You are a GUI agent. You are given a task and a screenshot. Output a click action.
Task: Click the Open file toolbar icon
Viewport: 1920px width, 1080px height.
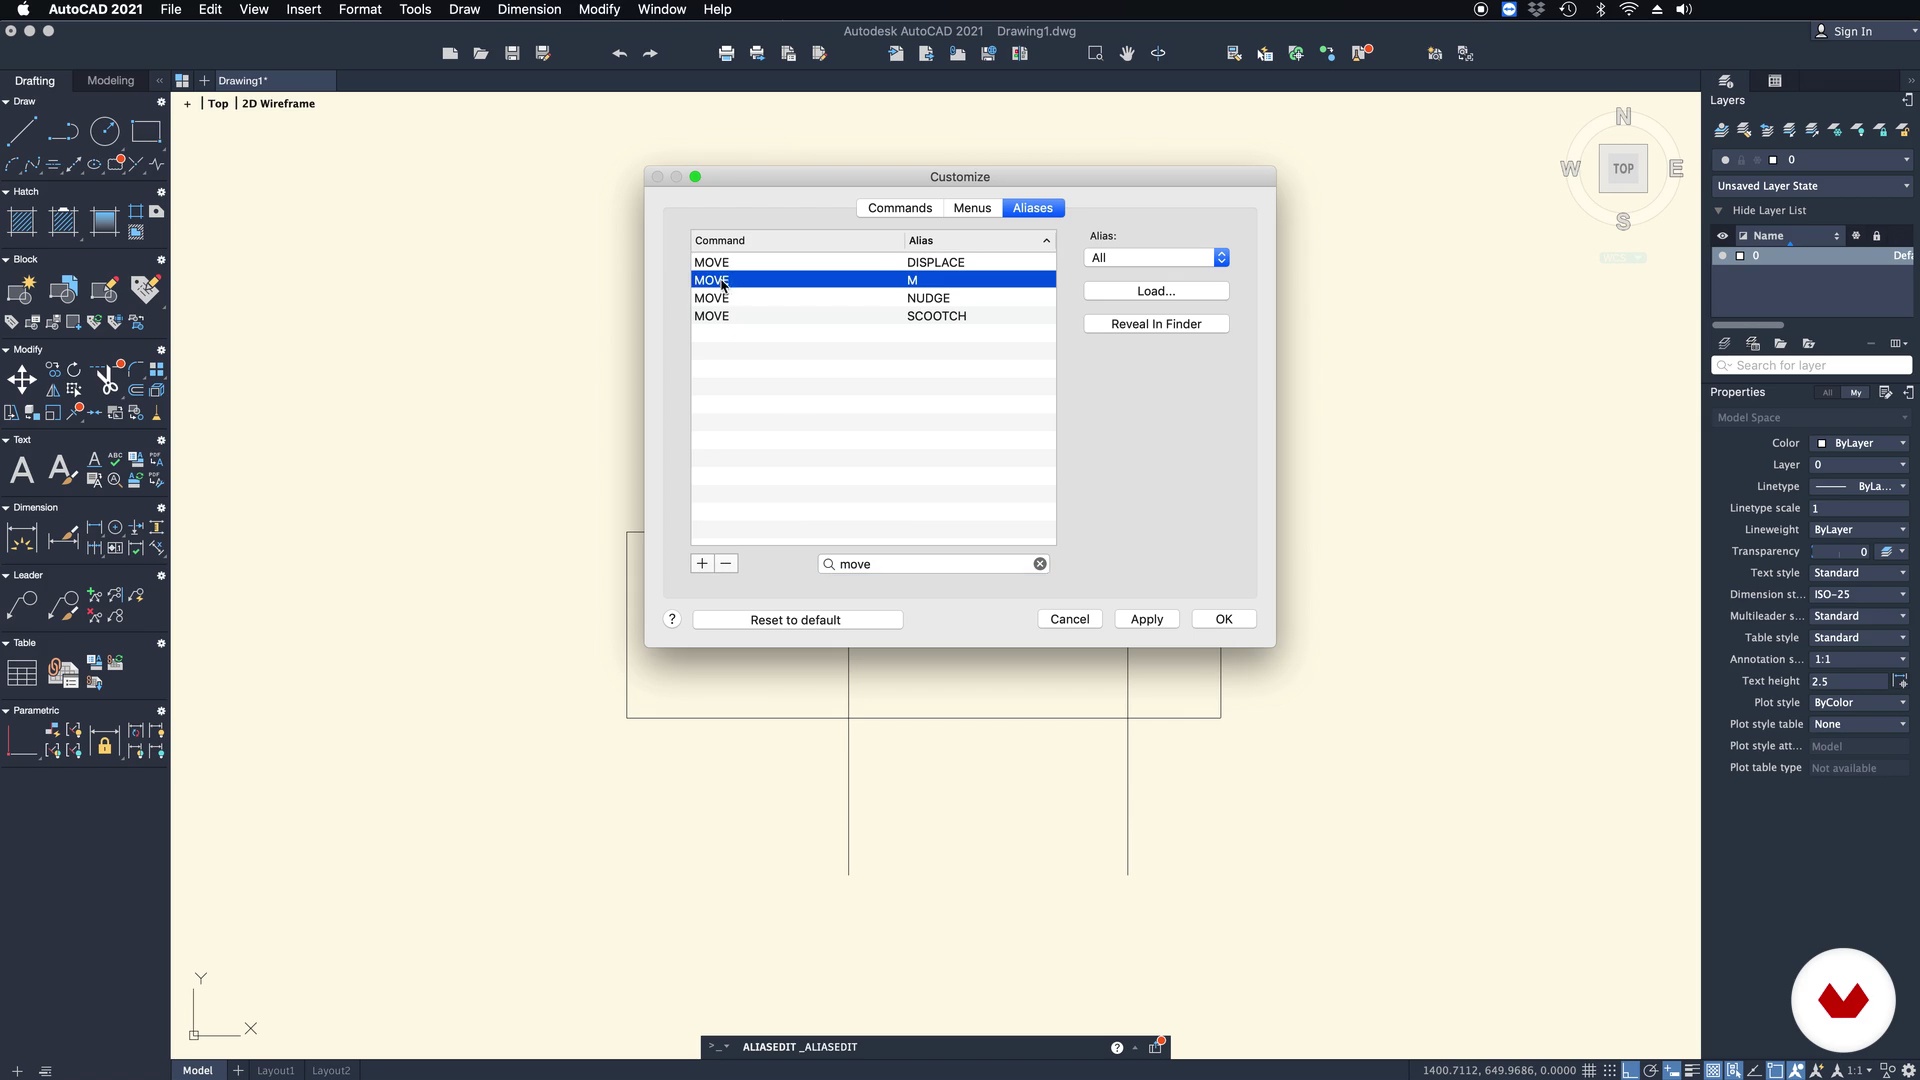[x=481, y=54]
